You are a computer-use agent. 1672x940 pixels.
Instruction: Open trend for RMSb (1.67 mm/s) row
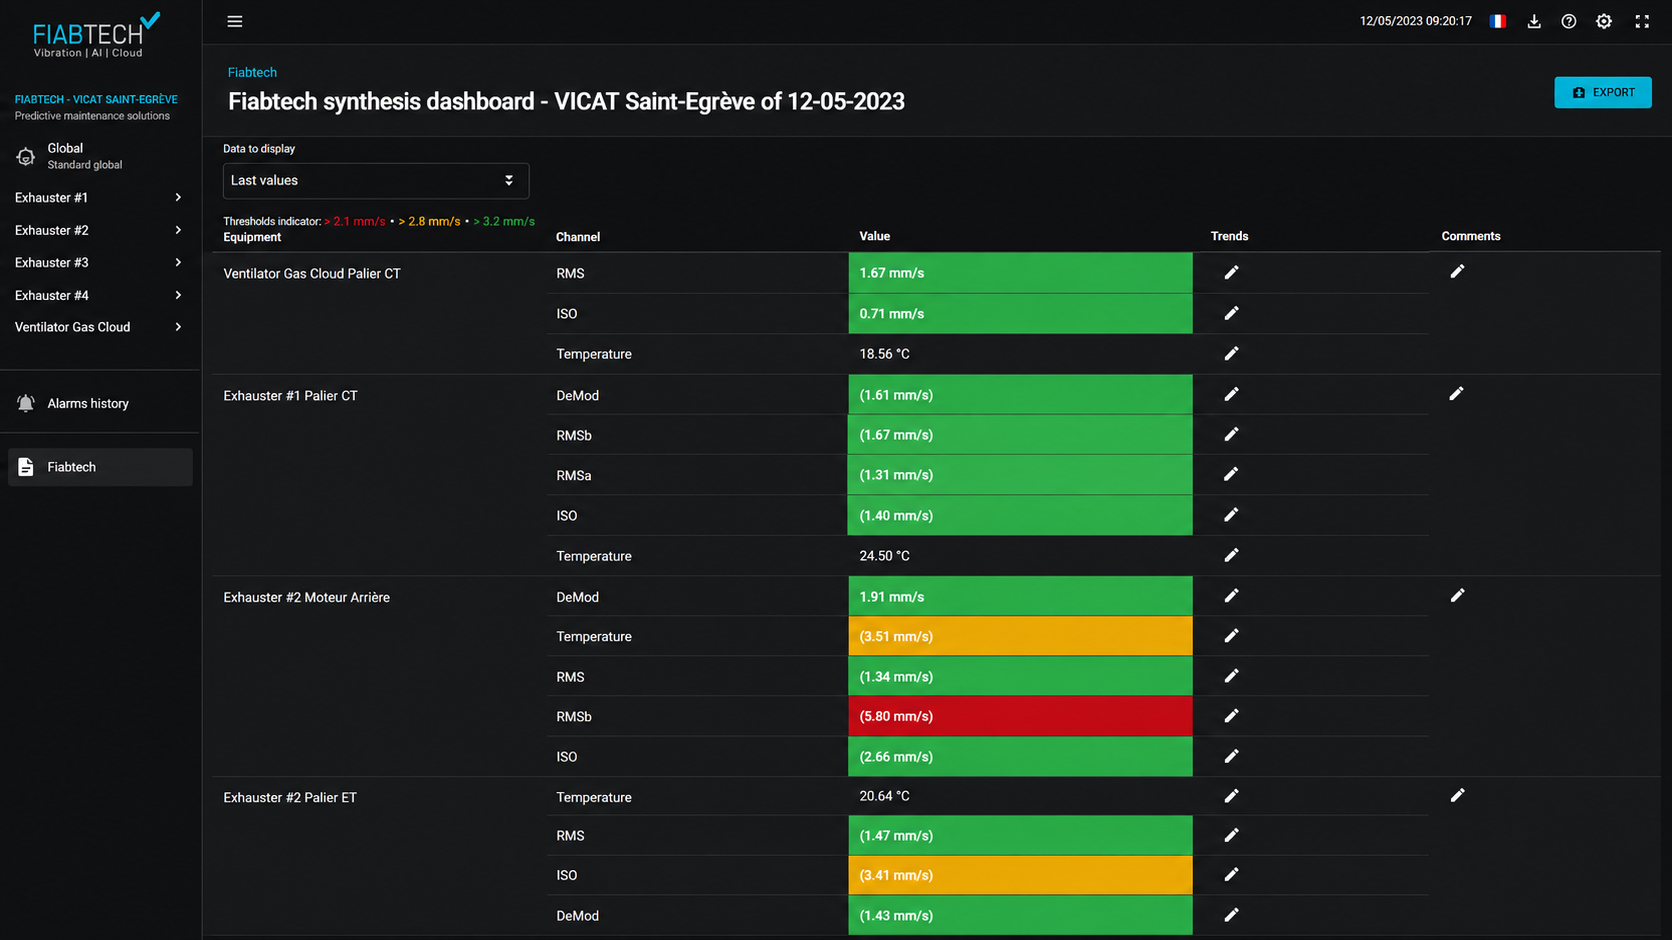point(1231,434)
